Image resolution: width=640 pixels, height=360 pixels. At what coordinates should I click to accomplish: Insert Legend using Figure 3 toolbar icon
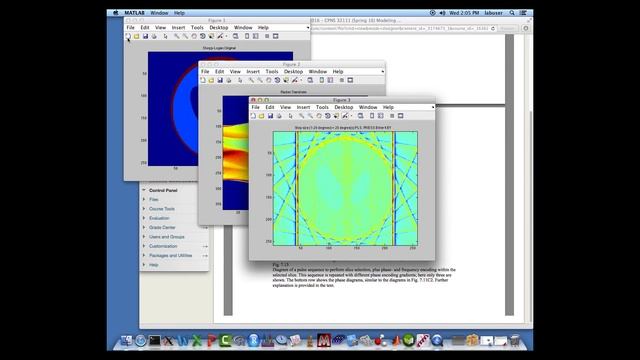click(x=380, y=116)
